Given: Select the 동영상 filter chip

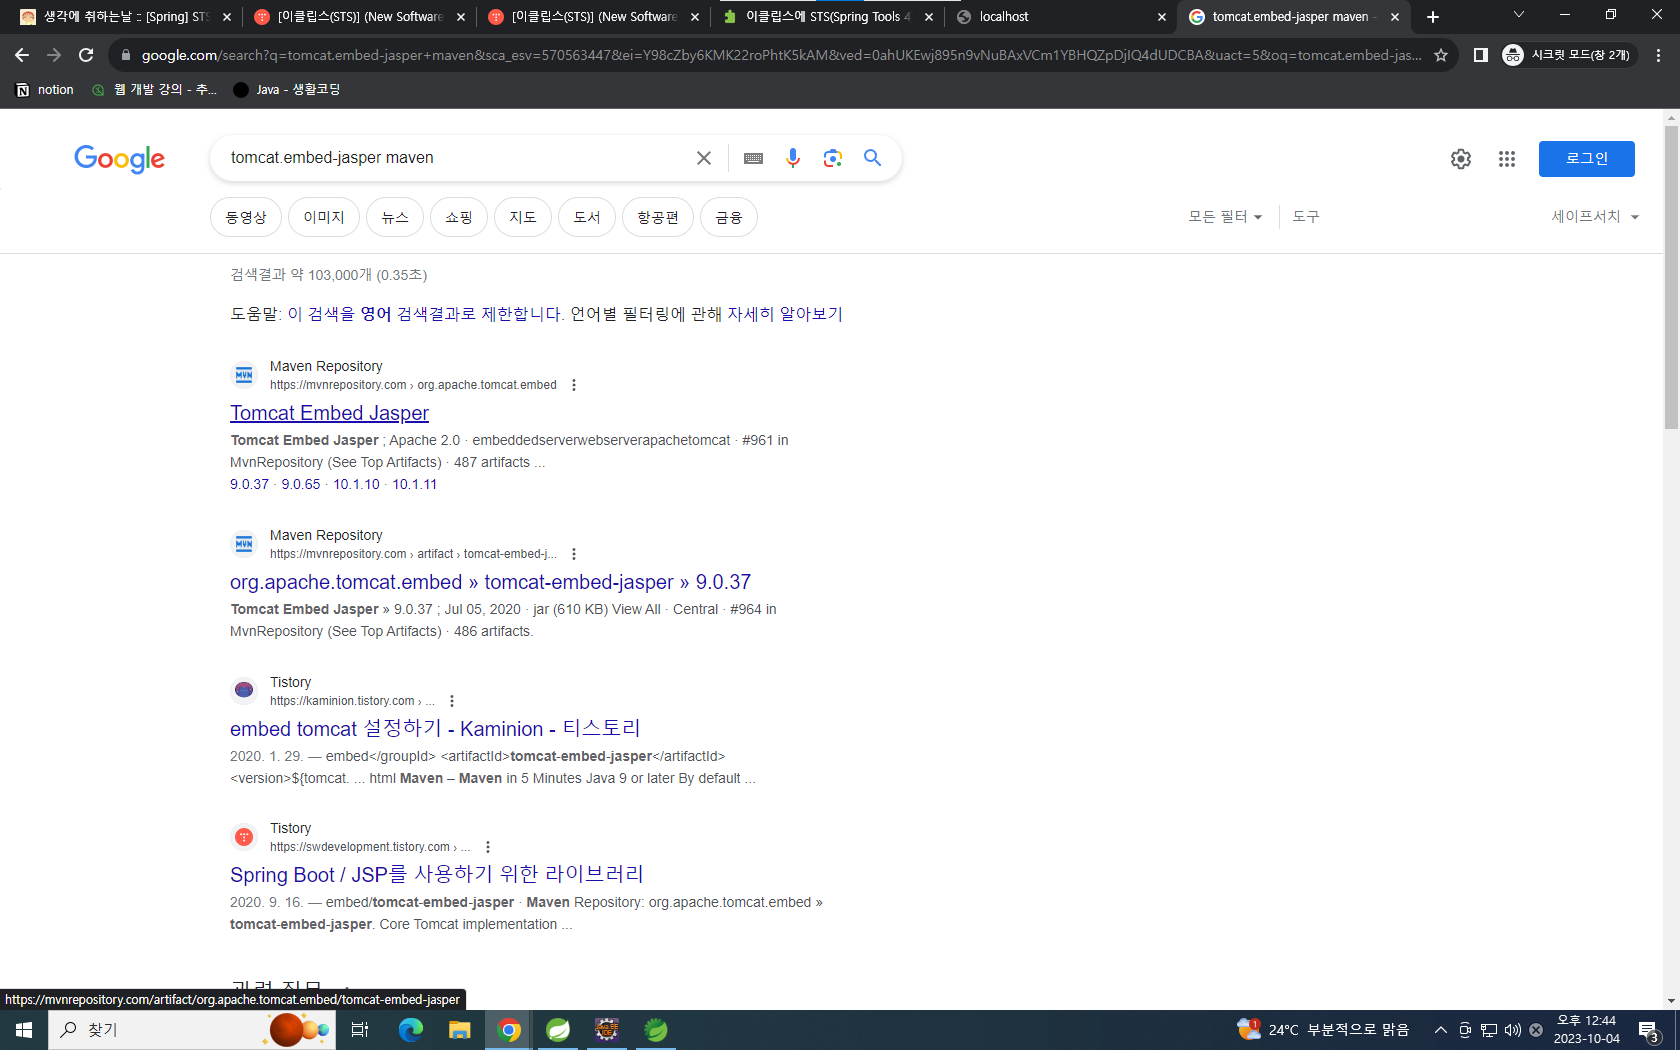Looking at the screenshot, I should tap(246, 217).
